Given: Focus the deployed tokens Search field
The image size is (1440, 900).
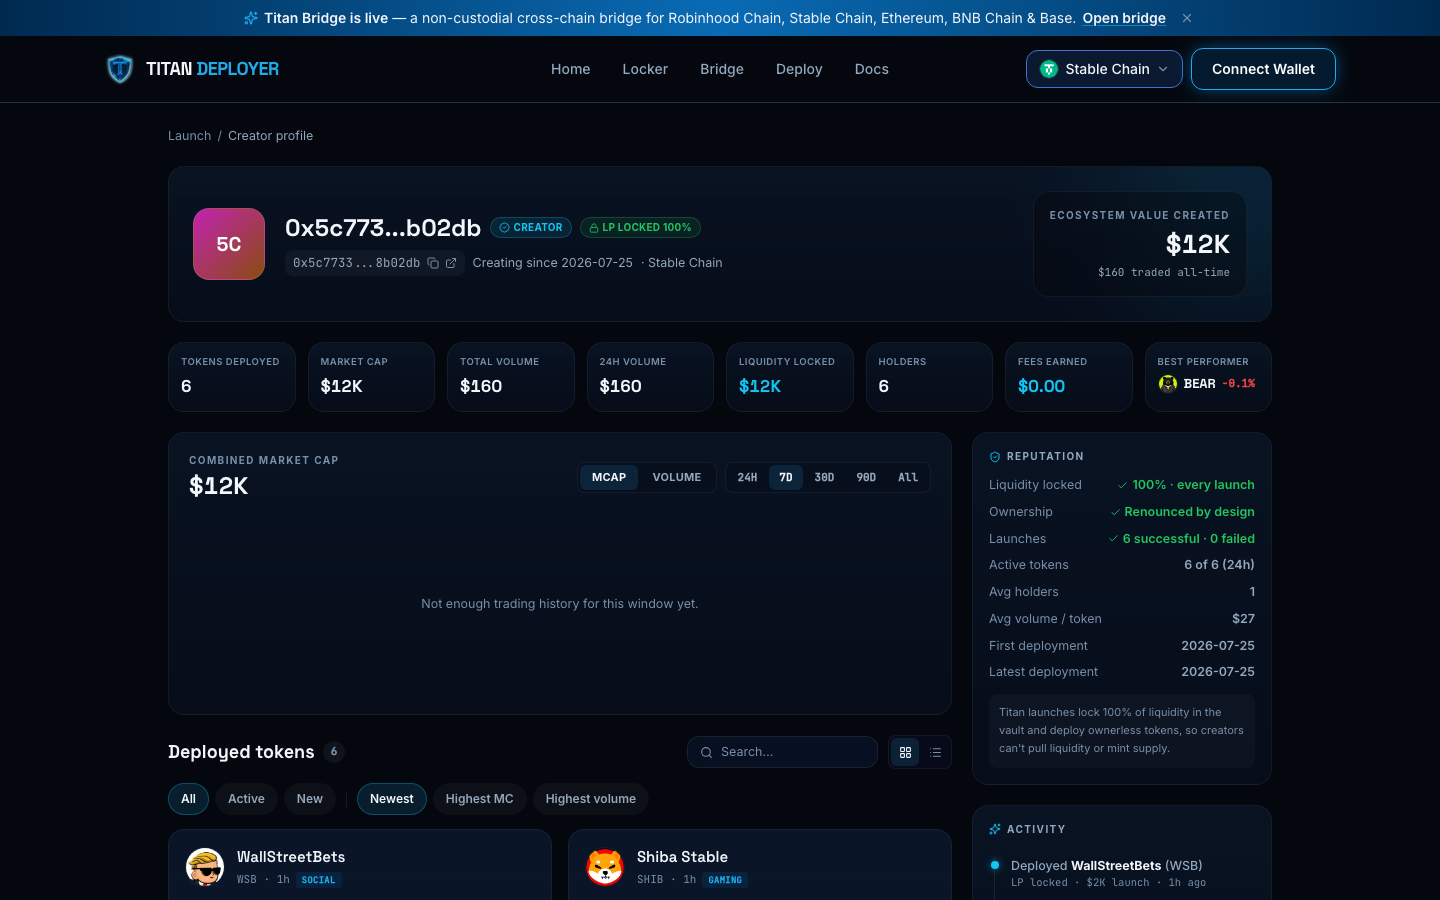Looking at the screenshot, I should tap(782, 752).
